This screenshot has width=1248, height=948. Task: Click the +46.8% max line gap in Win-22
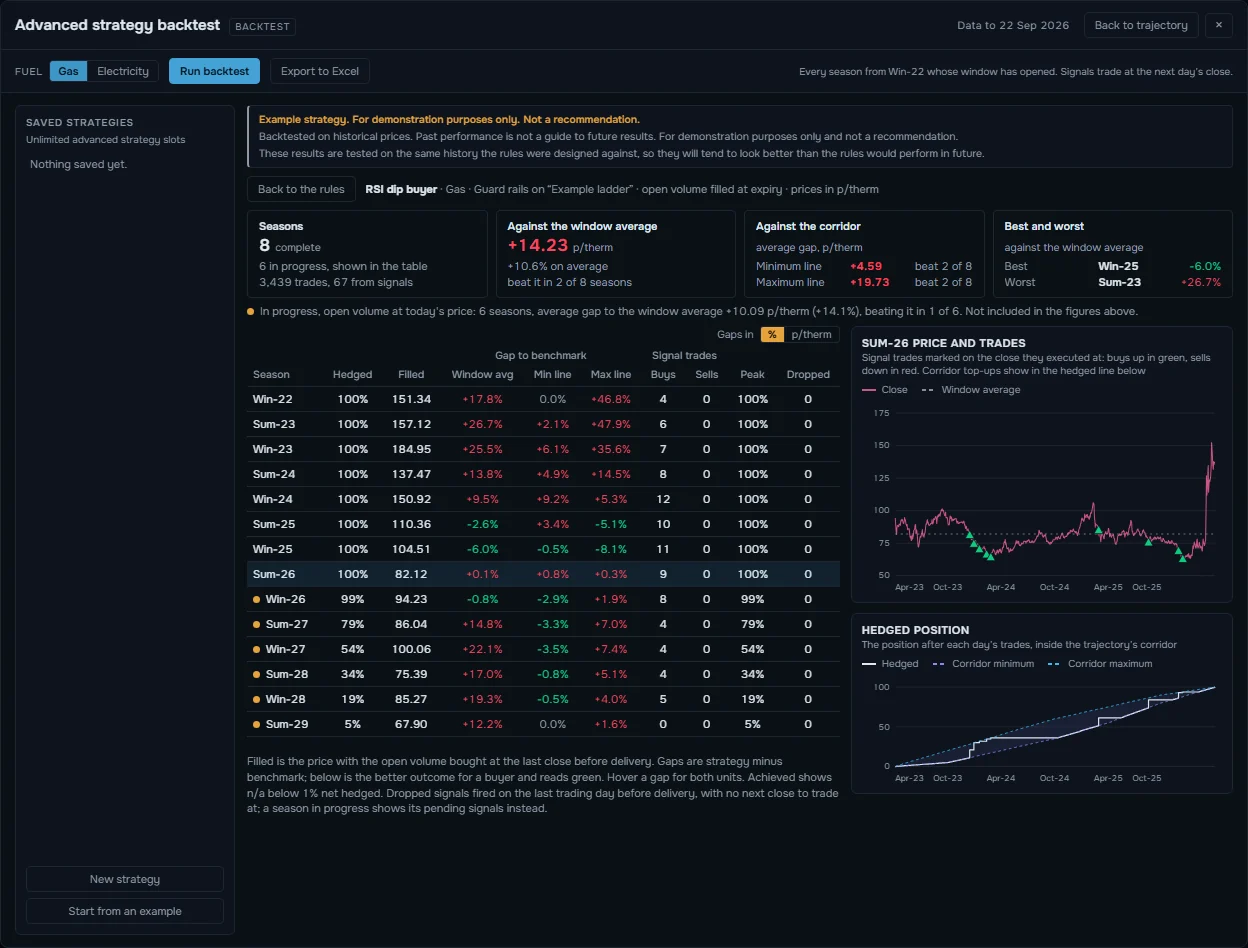611,399
